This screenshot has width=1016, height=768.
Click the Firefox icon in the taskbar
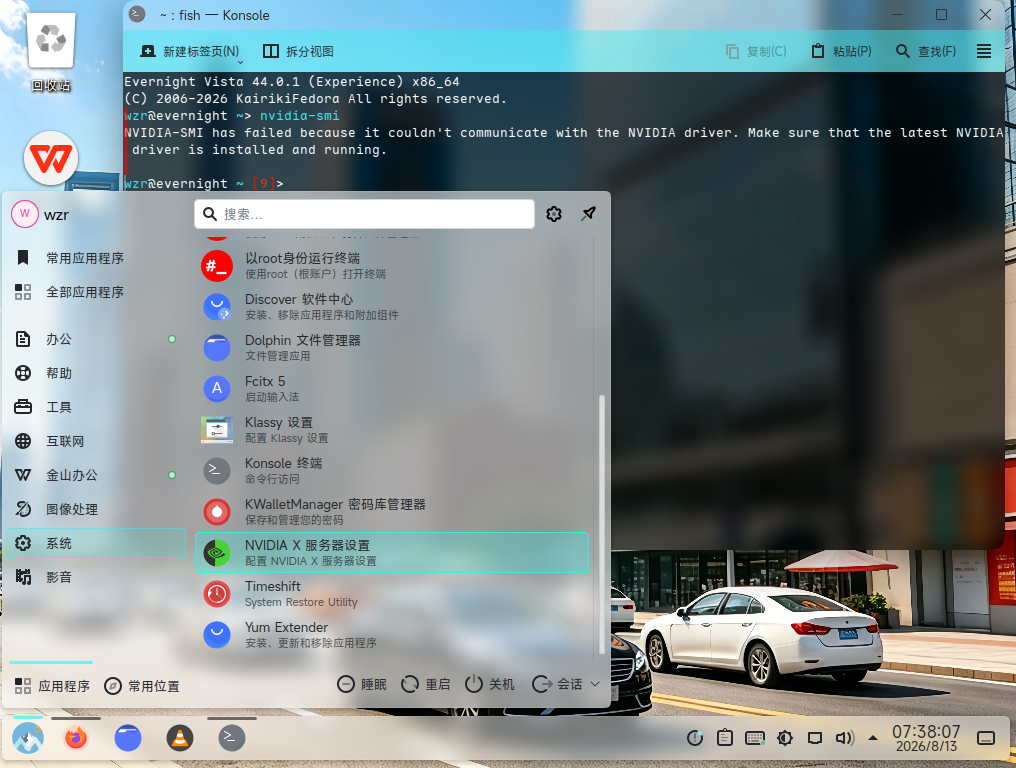point(76,738)
